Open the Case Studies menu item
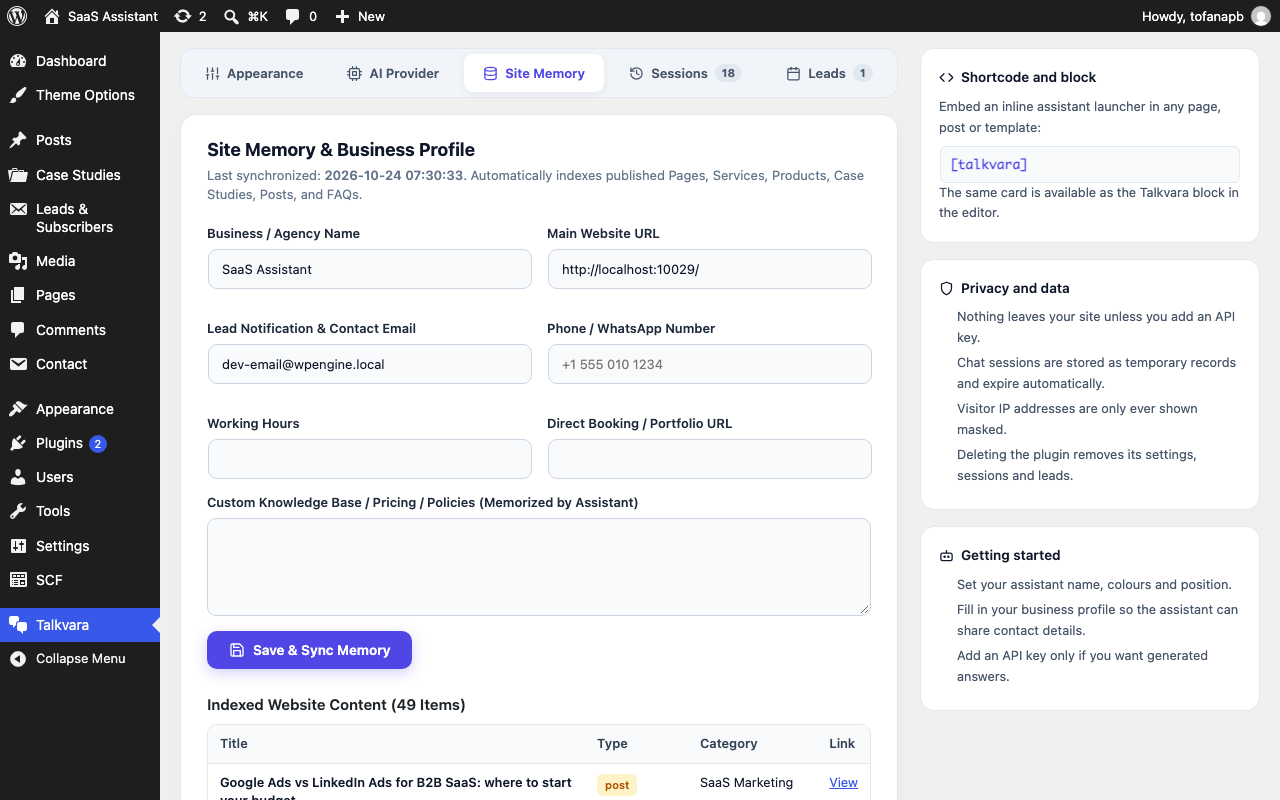The height and width of the screenshot is (800, 1280). 78,175
